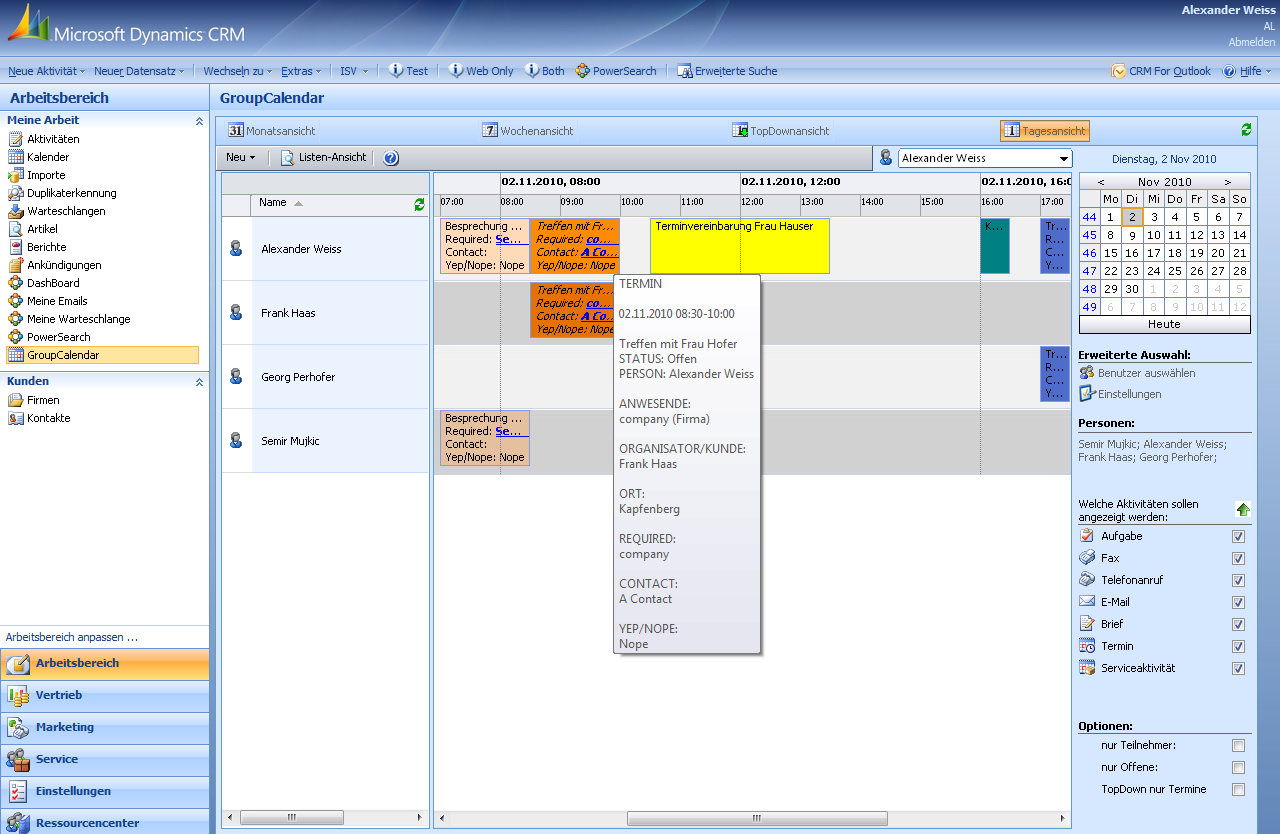Click the Both toolbar button
1280x834 pixels.
coord(545,71)
